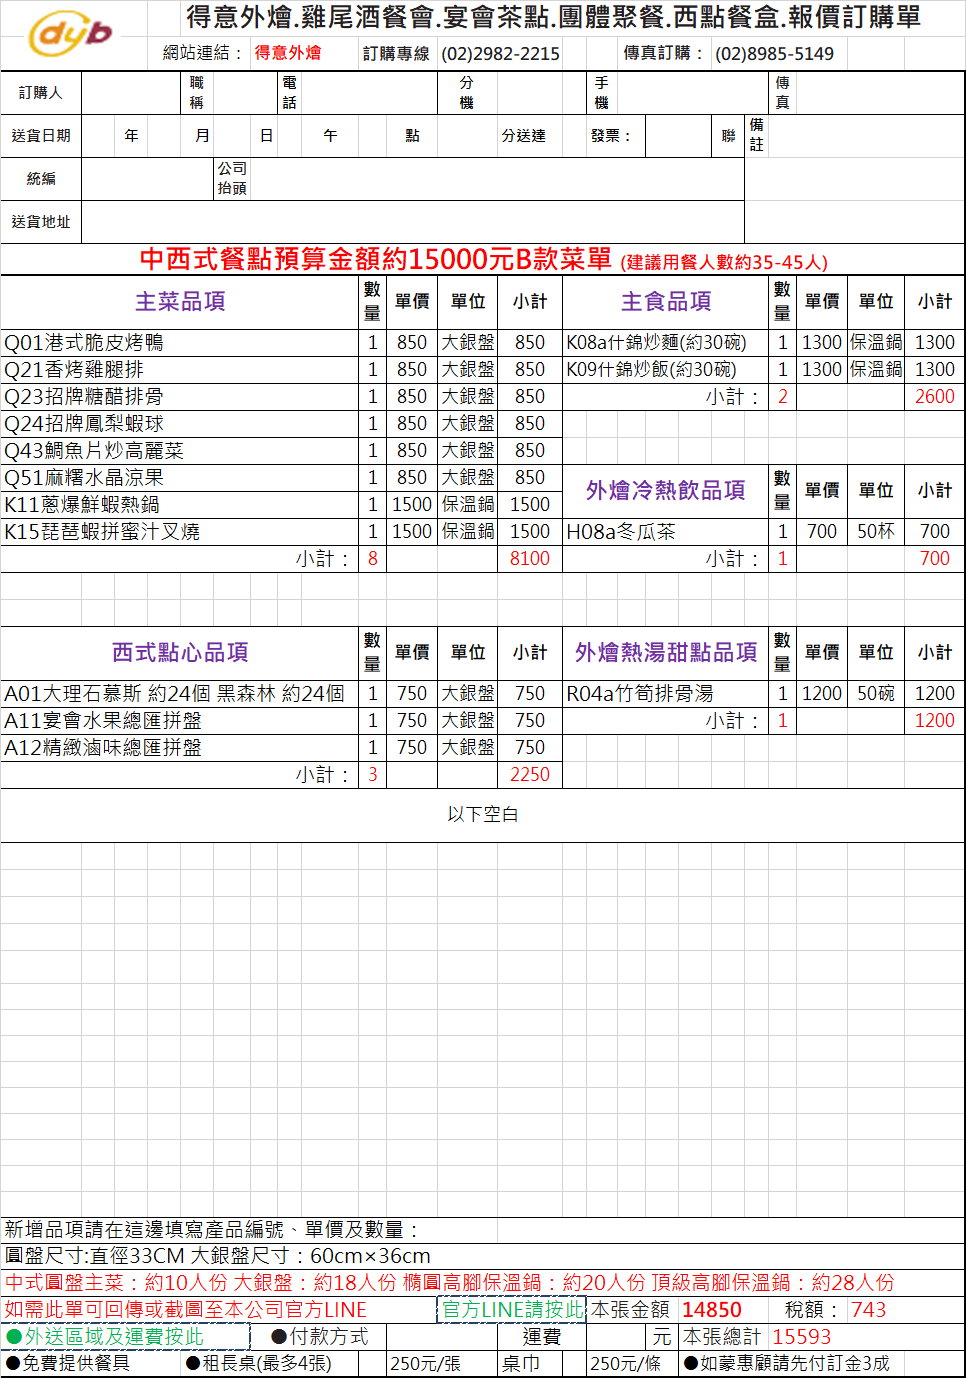Select the blank field next to 統編
Viewport: 966px width, 1378px height.
point(149,178)
